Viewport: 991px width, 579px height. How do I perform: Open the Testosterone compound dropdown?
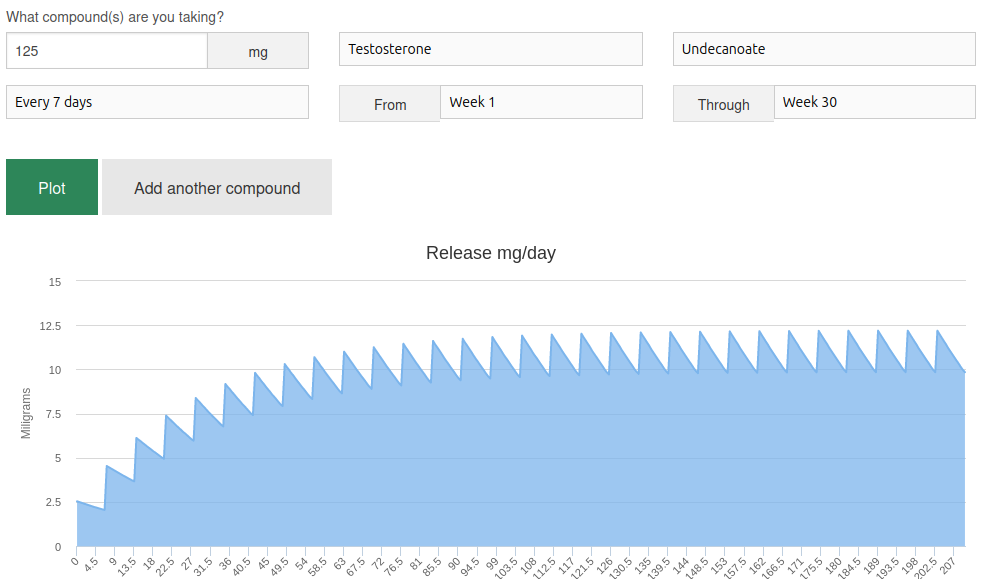click(490, 49)
